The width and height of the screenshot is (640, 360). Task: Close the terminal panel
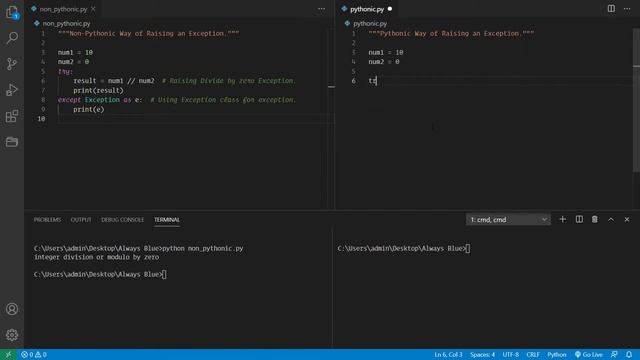click(x=627, y=219)
